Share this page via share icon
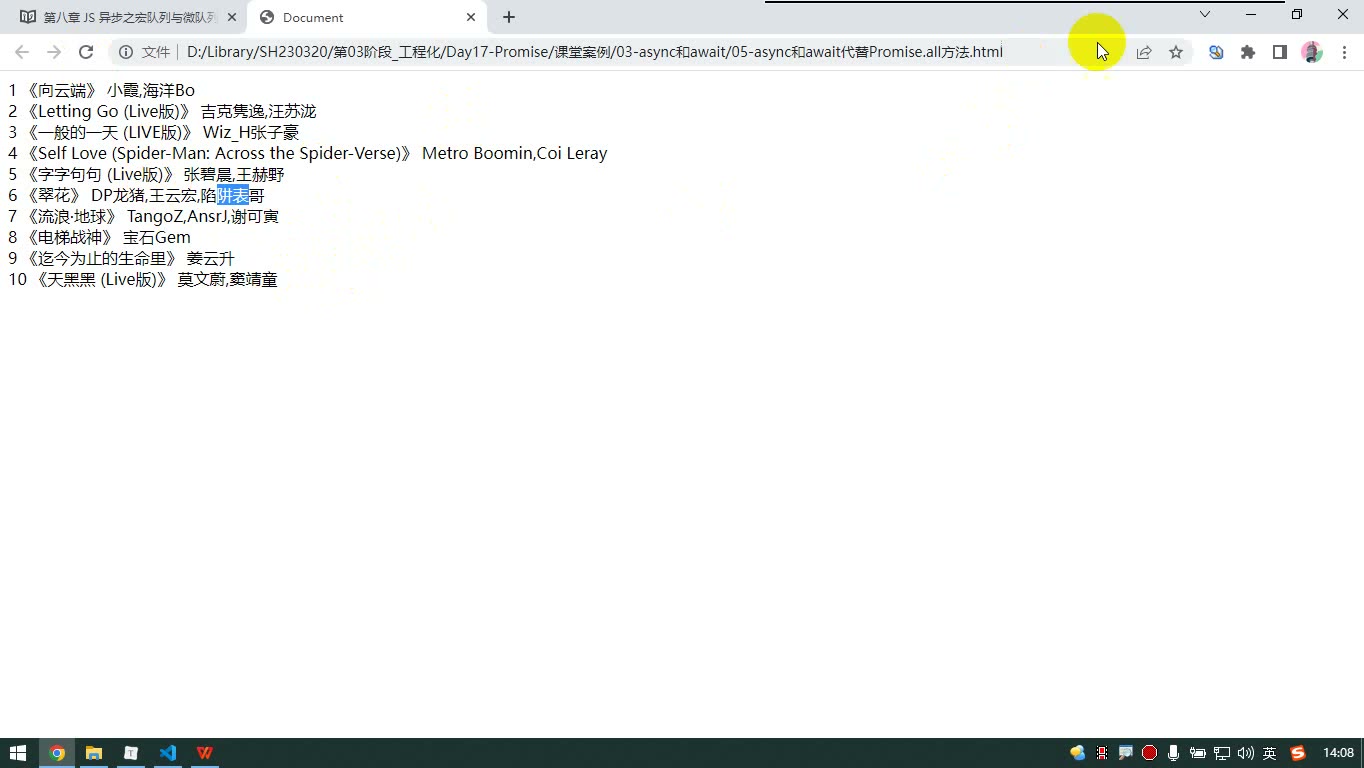The image size is (1364, 768). coord(1144,52)
